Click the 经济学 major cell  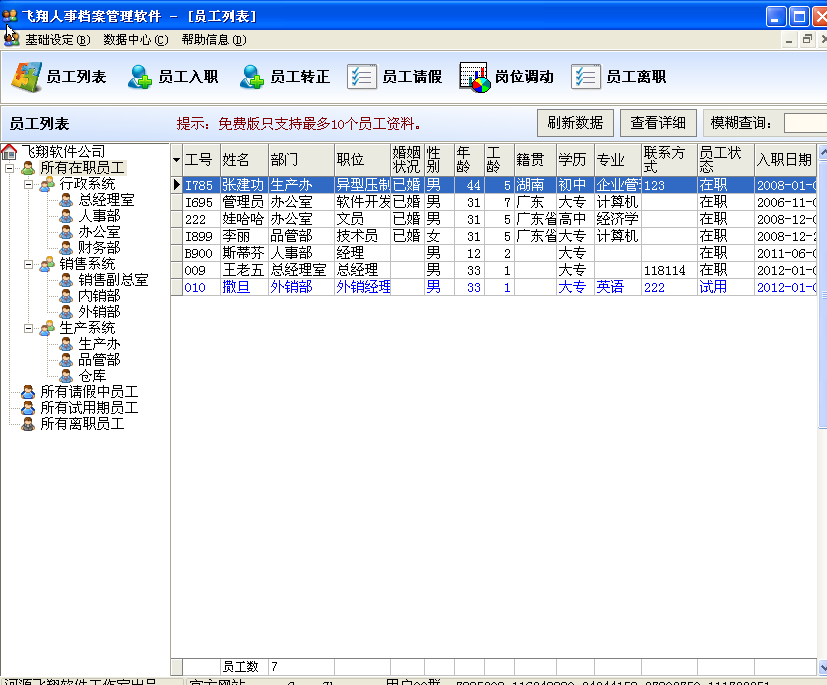coord(618,219)
